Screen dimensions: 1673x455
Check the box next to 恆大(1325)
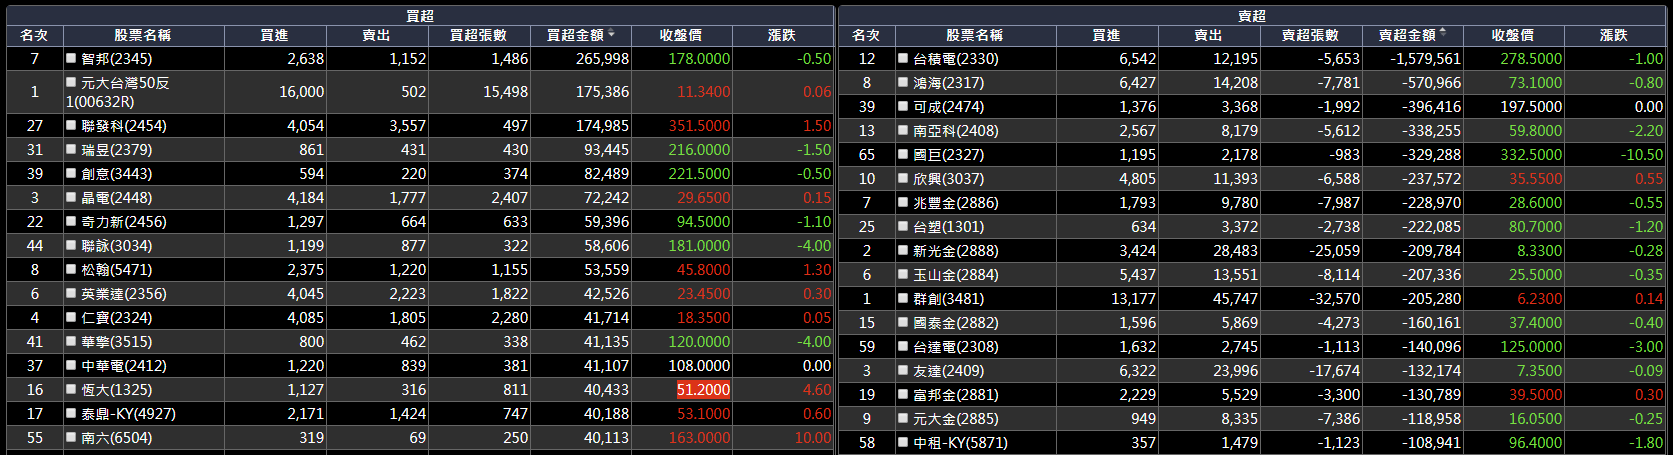[x=71, y=389]
